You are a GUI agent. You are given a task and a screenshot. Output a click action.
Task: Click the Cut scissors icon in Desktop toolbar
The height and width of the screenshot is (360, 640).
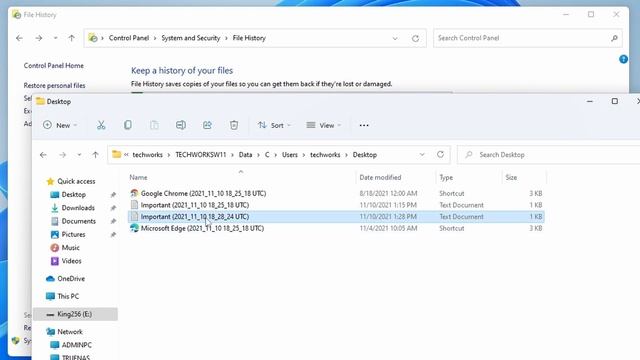(x=101, y=125)
